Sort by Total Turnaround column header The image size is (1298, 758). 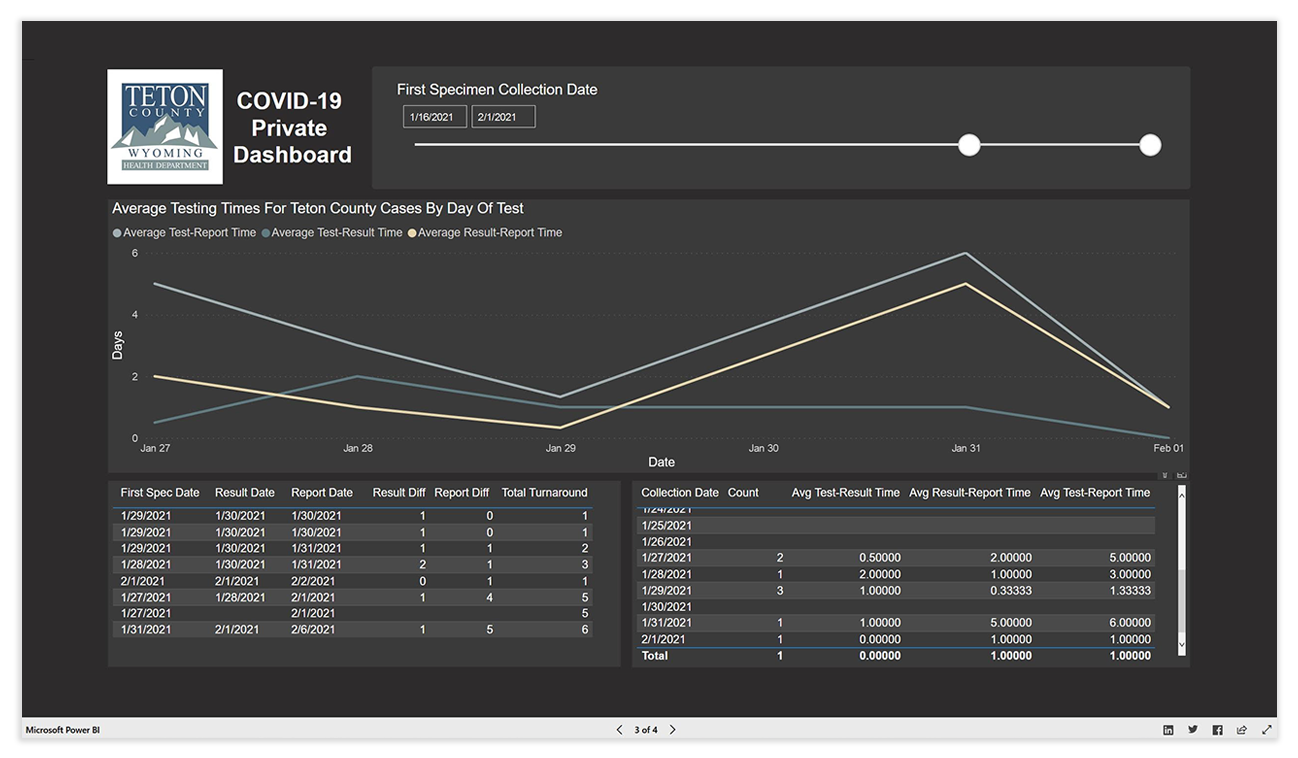[544, 493]
